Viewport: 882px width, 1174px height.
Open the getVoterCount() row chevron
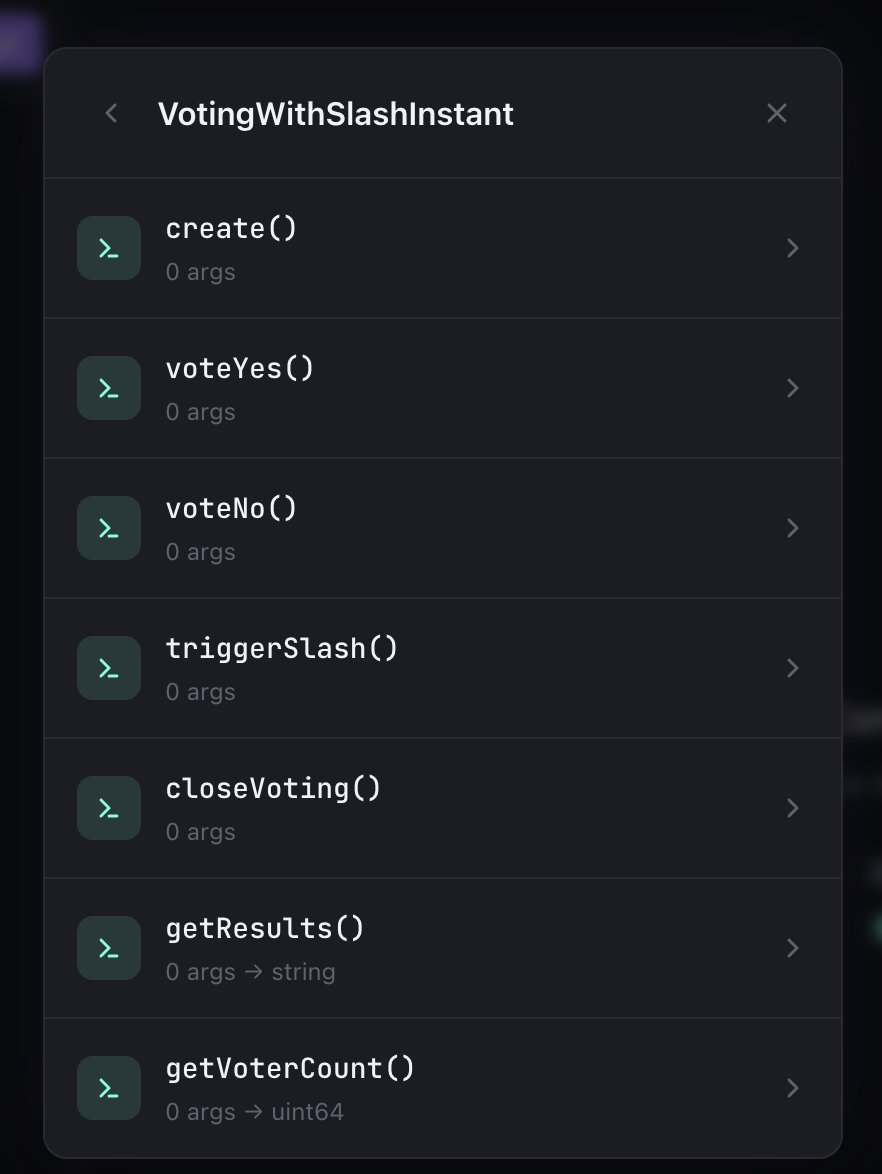(793, 1088)
